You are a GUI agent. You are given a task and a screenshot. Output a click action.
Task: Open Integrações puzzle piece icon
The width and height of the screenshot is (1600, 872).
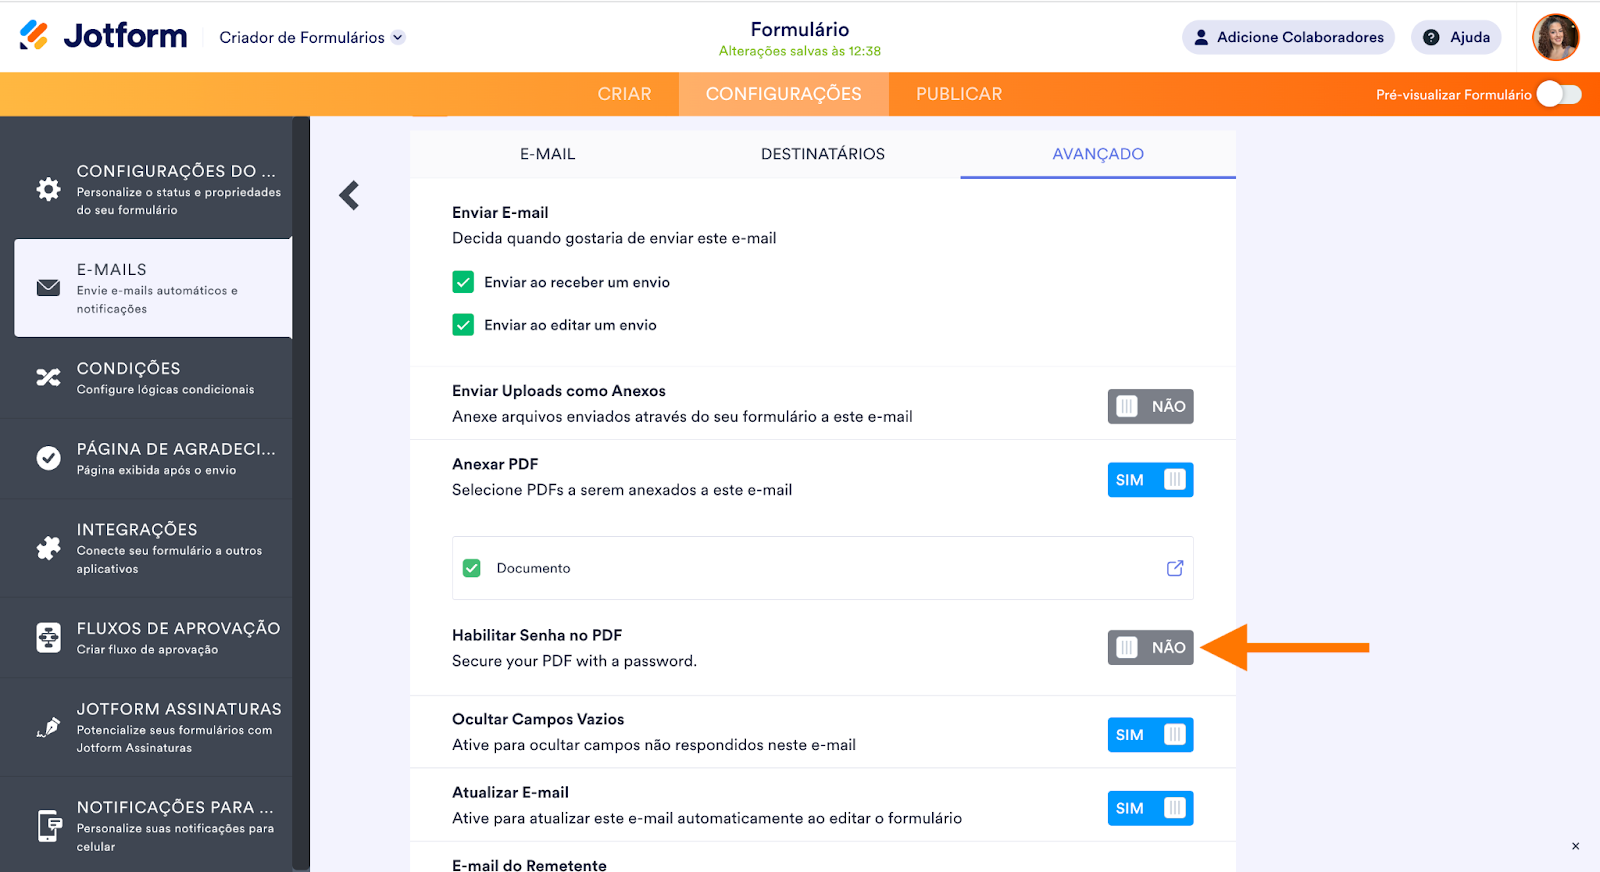[x=48, y=548]
